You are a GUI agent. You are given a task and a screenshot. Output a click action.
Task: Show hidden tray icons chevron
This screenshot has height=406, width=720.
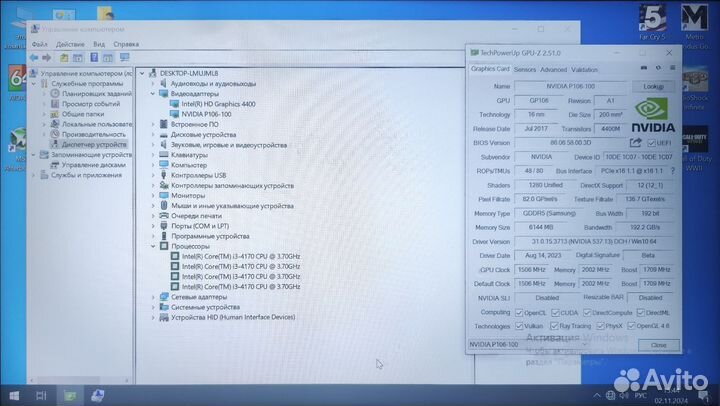click(x=596, y=395)
